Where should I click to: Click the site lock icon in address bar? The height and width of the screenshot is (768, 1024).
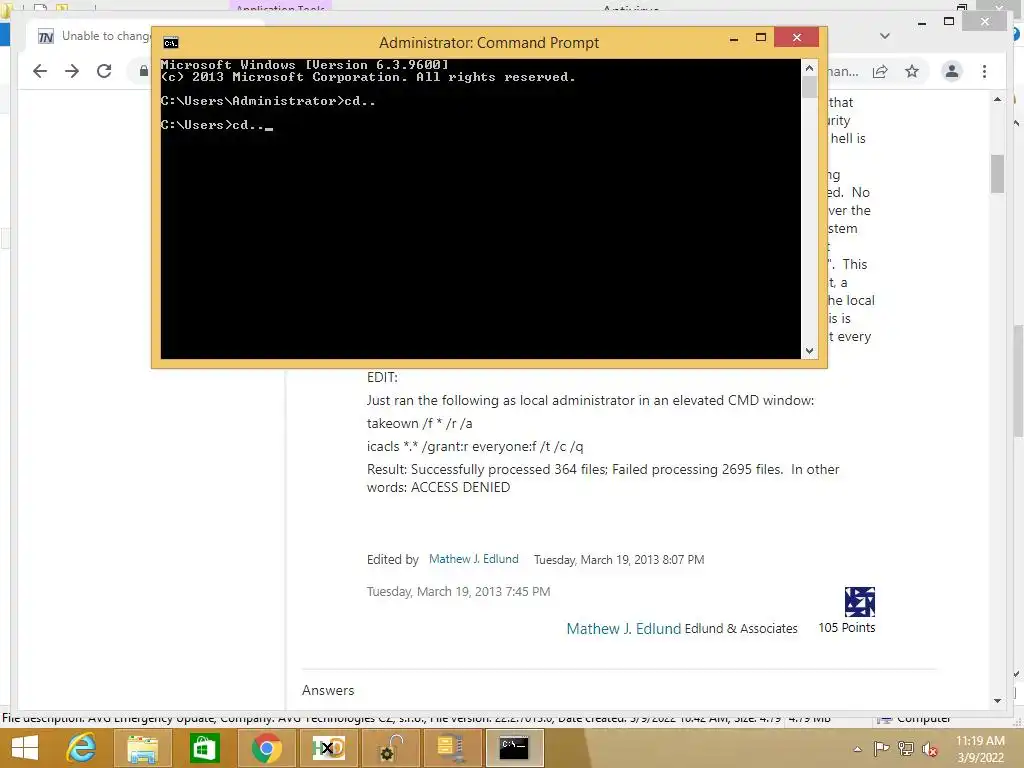coord(144,71)
